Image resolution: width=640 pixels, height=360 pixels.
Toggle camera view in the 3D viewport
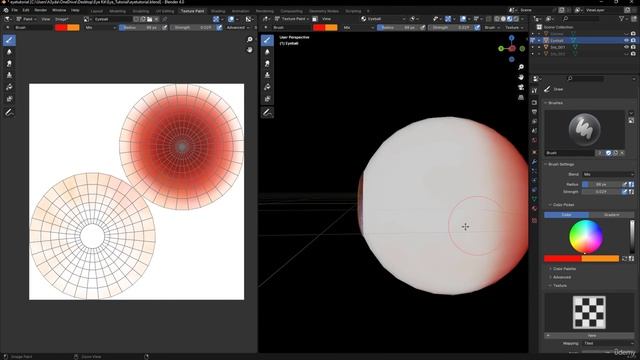tap(521, 87)
